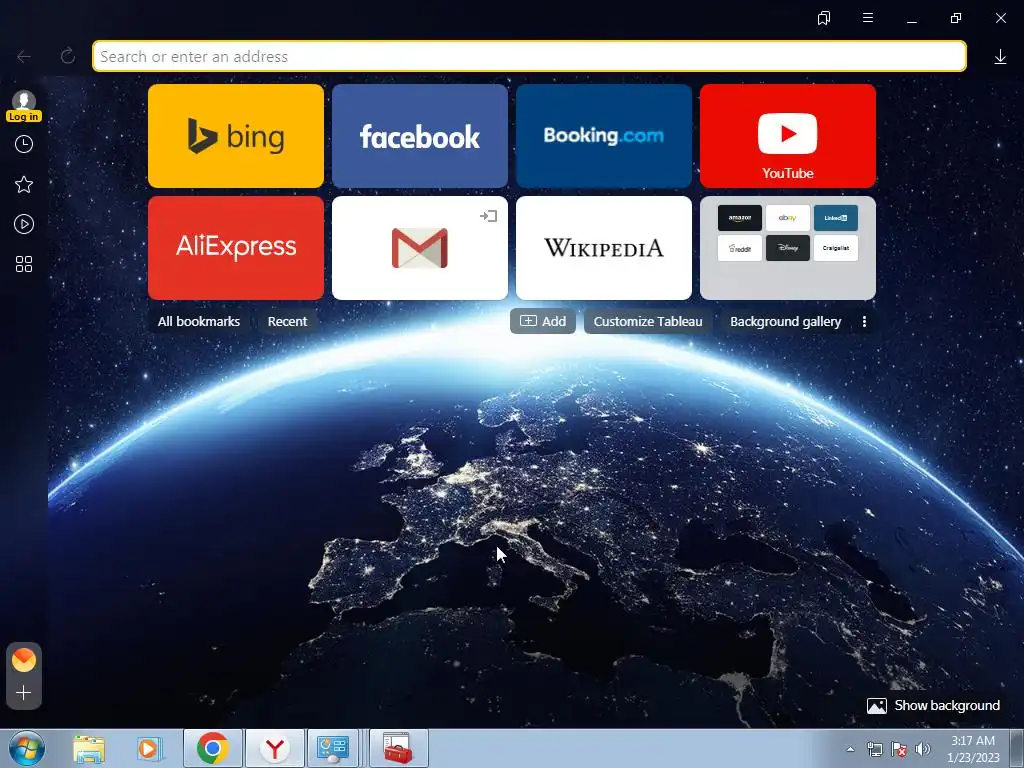This screenshot has width=1024, height=768.
Task: Open the Gmail tile
Action: pos(420,248)
